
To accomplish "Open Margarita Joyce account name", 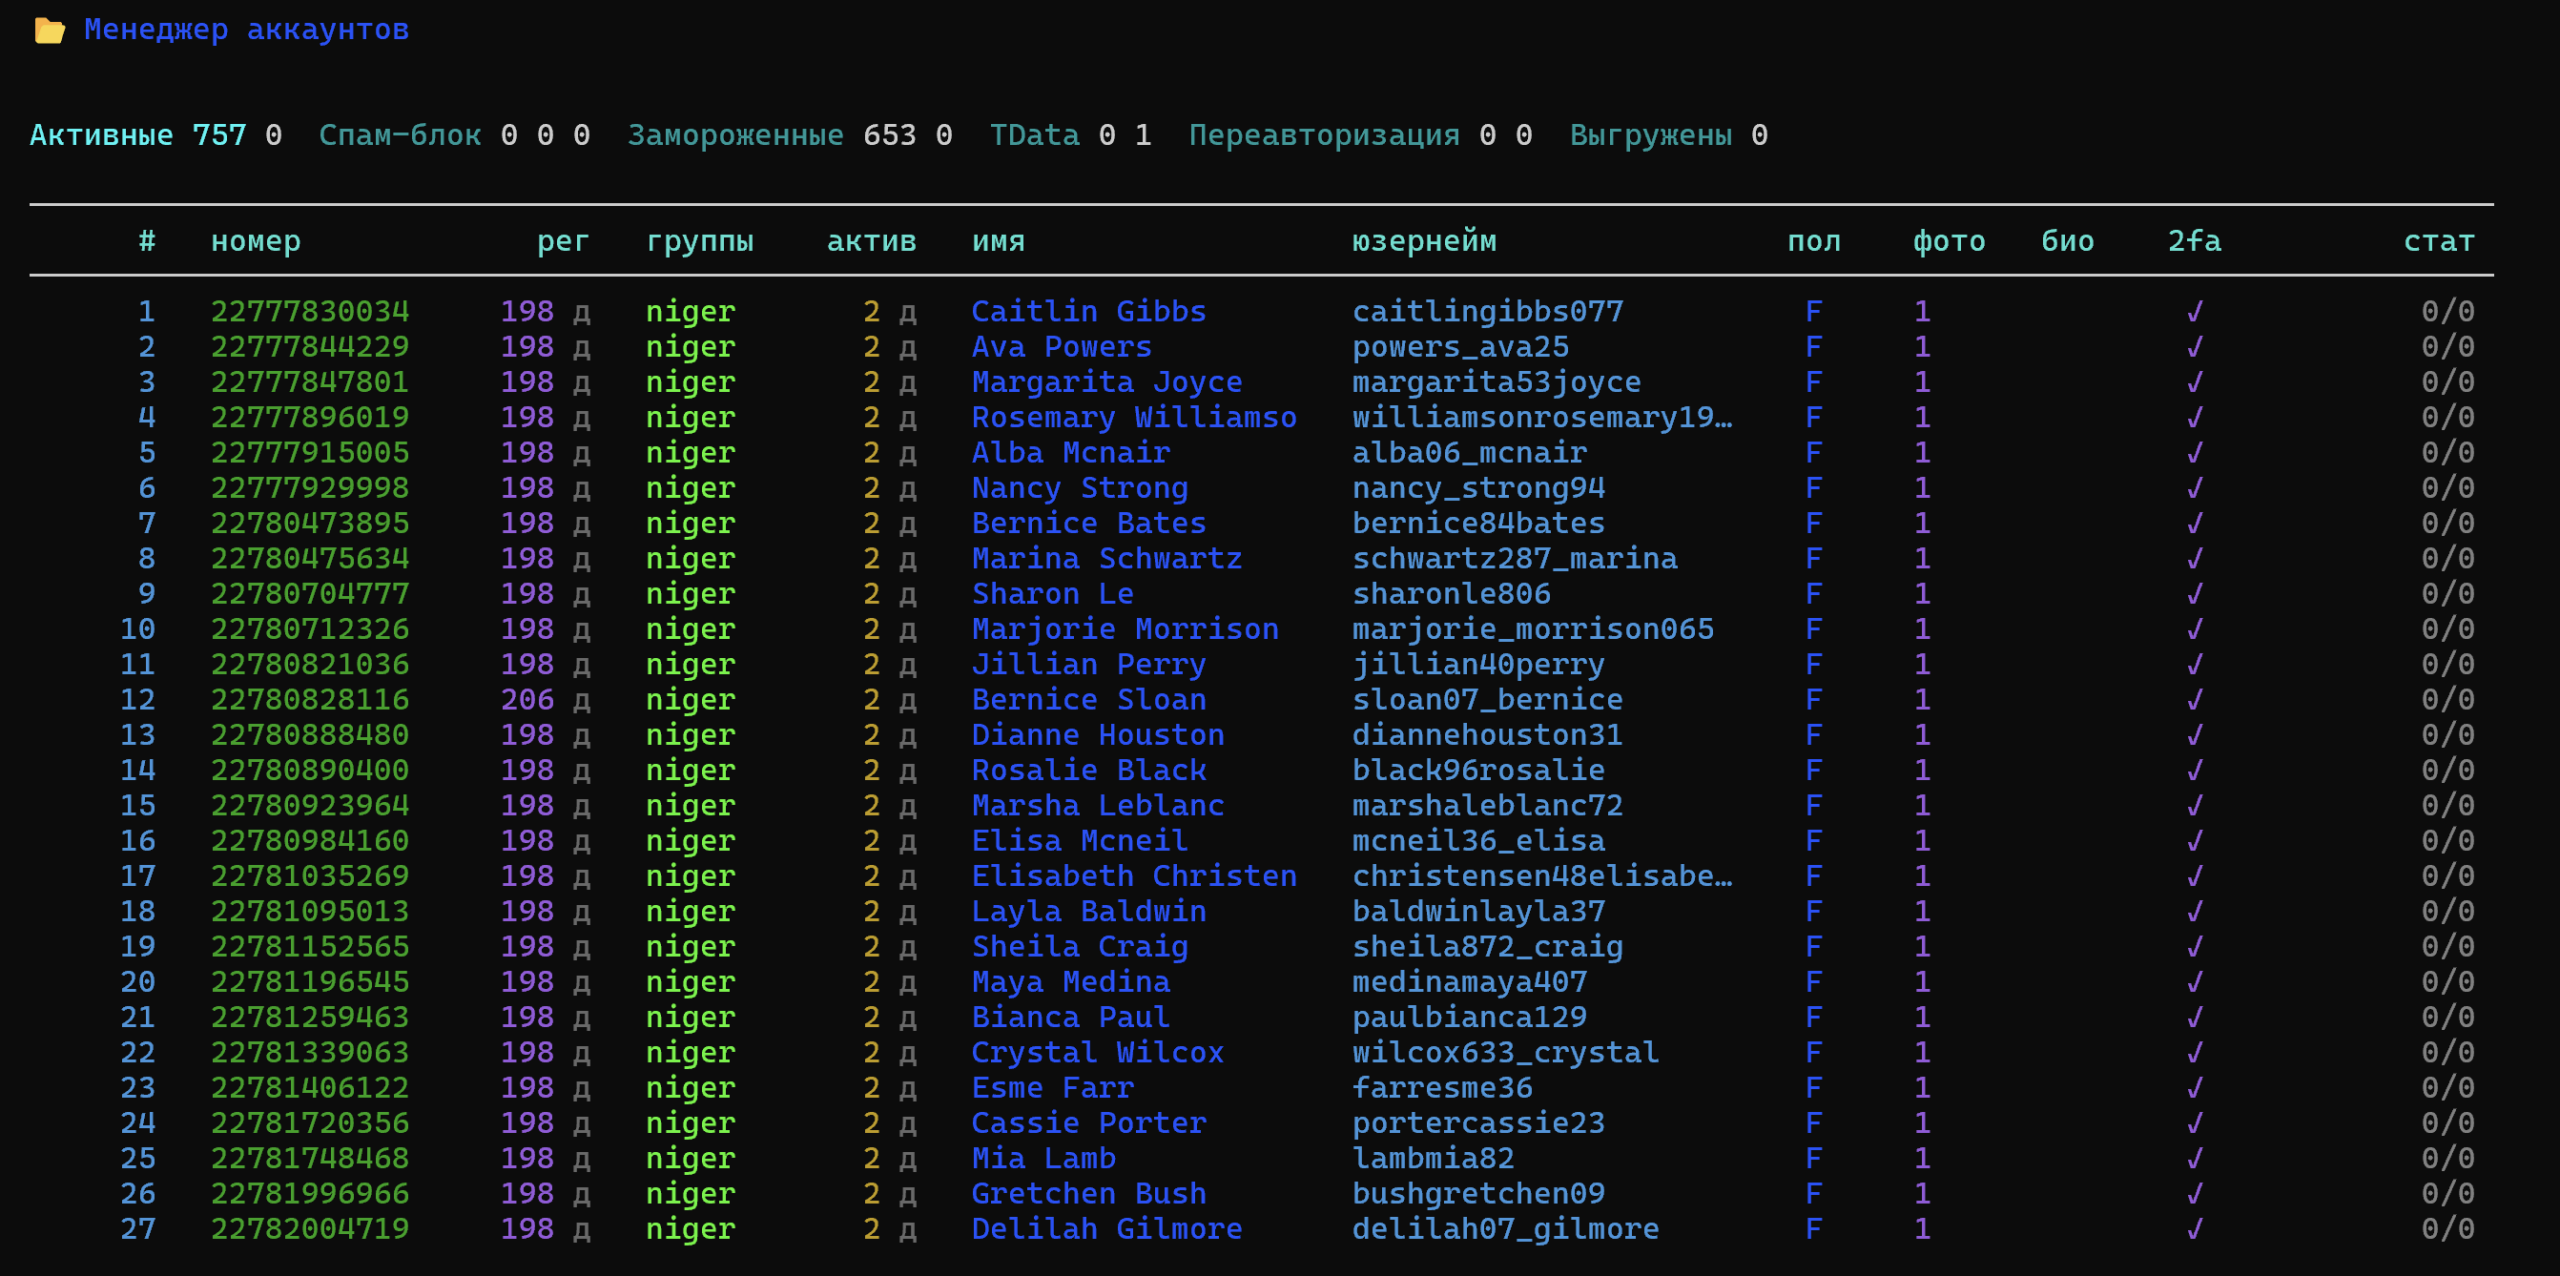I will pyautogui.click(x=1106, y=382).
